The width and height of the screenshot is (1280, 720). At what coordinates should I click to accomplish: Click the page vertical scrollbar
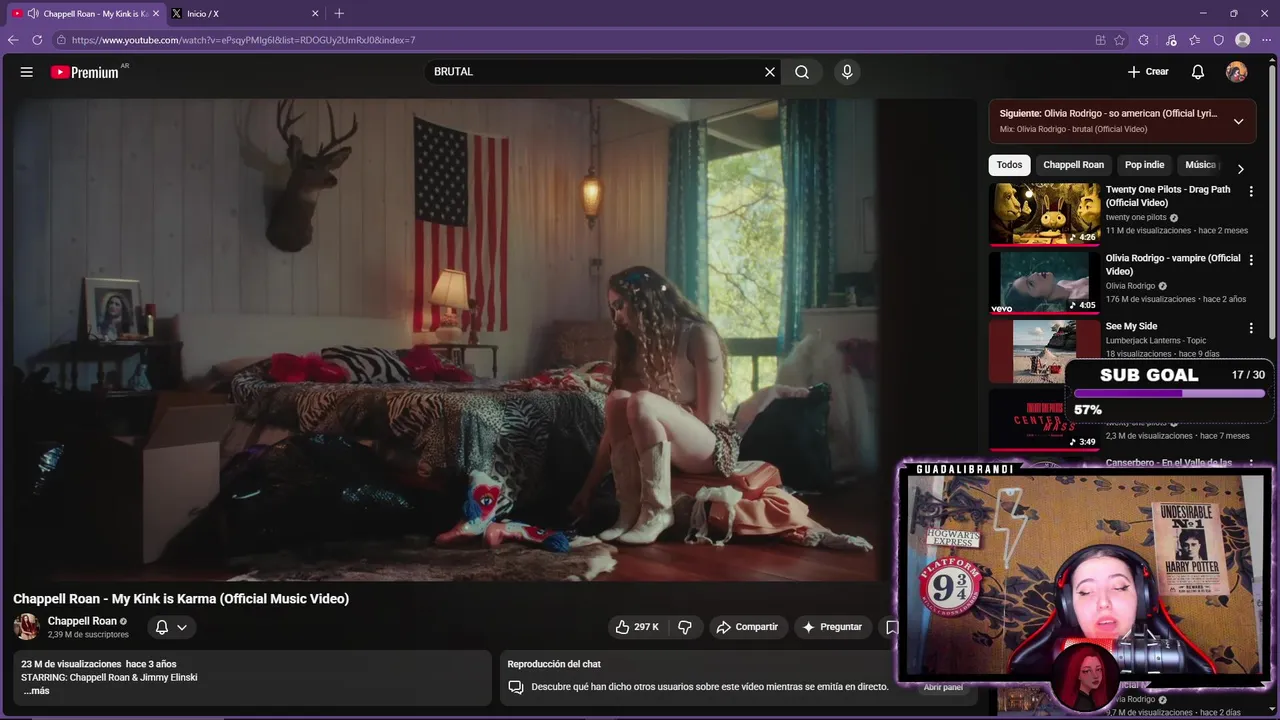pyautogui.click(x=1272, y=200)
